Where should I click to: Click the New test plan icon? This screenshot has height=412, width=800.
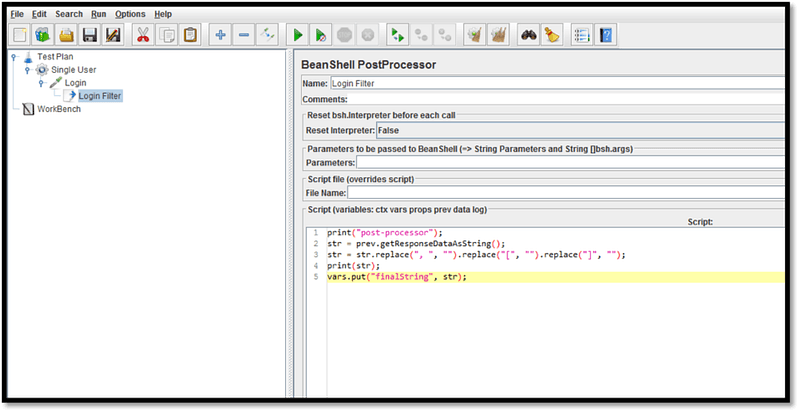point(19,35)
